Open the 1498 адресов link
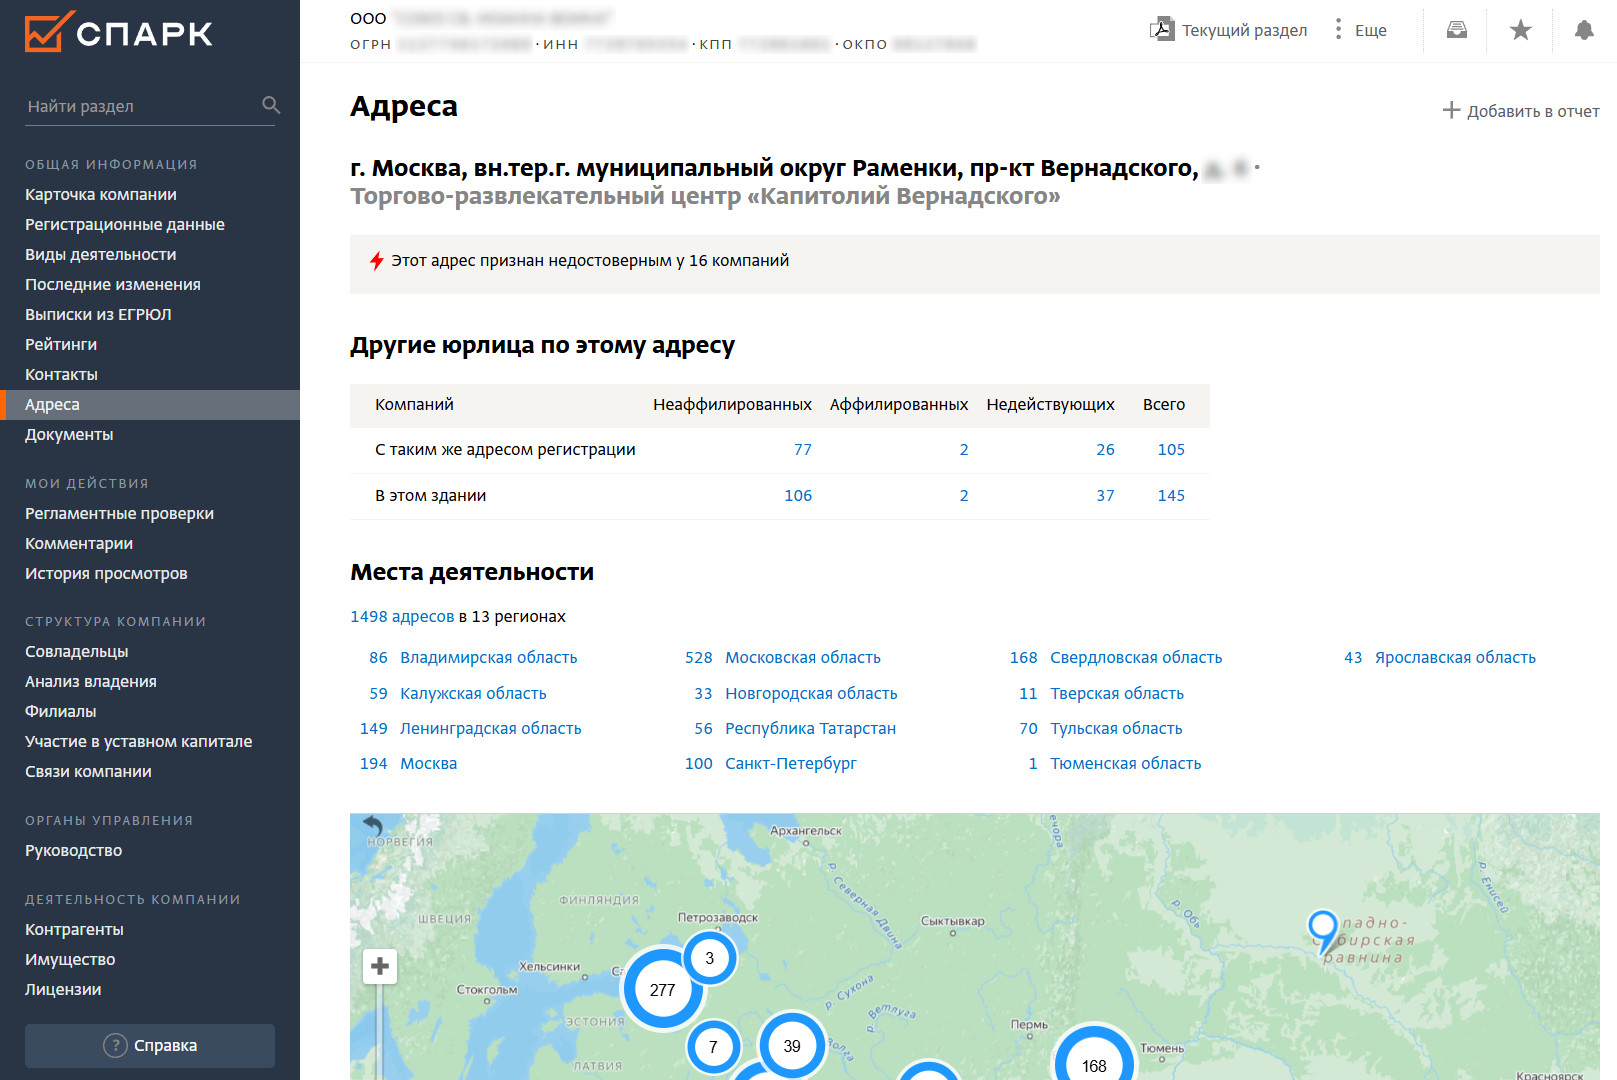This screenshot has height=1080, width=1617. point(402,617)
